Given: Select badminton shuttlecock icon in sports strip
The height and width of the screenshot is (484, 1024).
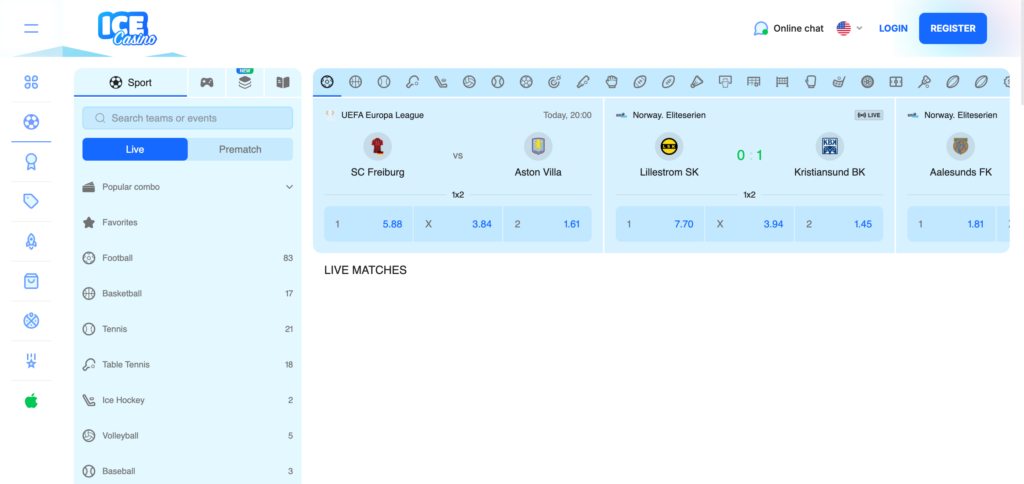Looking at the screenshot, I should coord(697,82).
